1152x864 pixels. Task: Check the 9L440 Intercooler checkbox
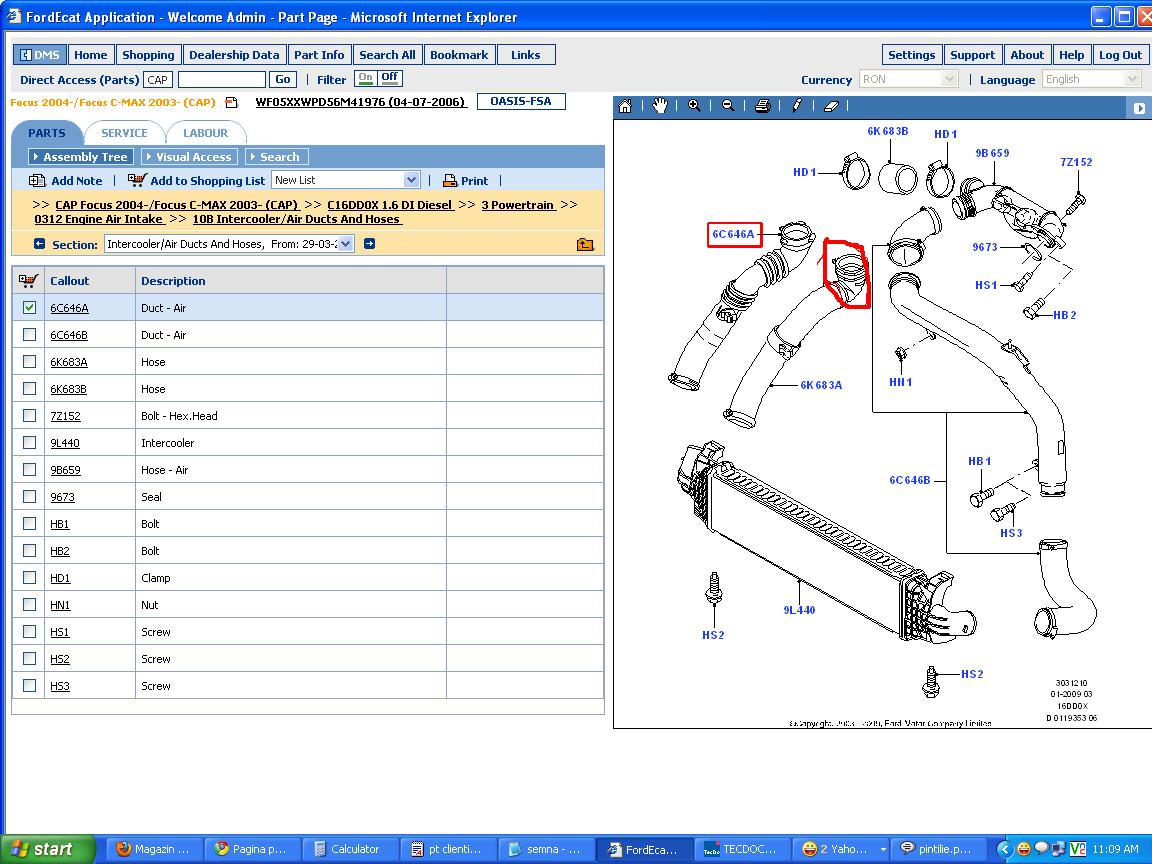pyautogui.click(x=29, y=443)
